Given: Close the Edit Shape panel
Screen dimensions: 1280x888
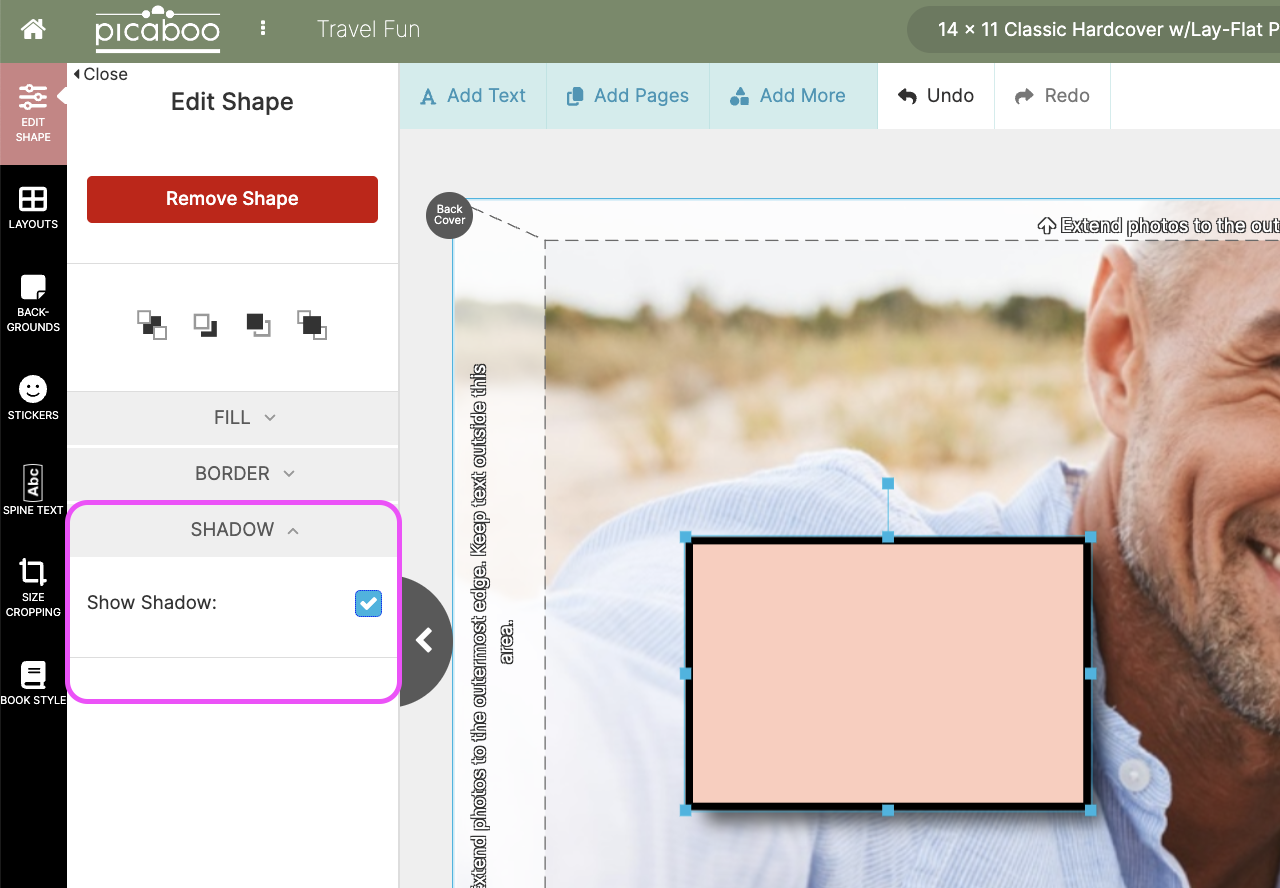Looking at the screenshot, I should pyautogui.click(x=100, y=74).
